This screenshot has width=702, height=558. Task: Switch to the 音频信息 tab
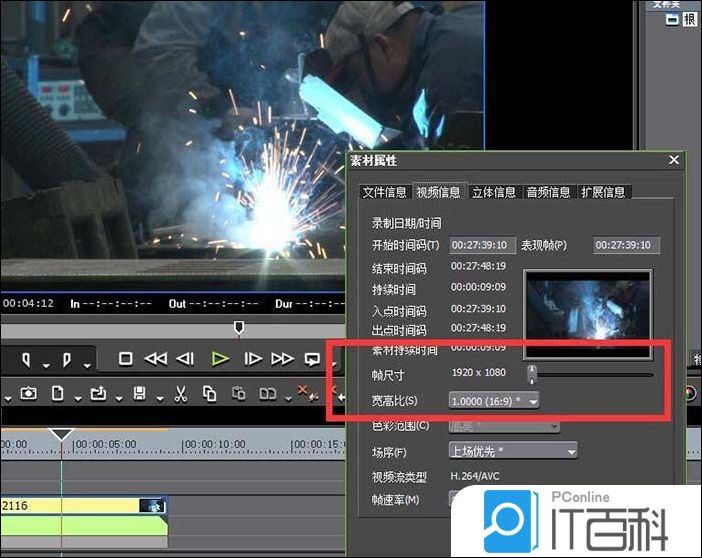click(x=548, y=192)
